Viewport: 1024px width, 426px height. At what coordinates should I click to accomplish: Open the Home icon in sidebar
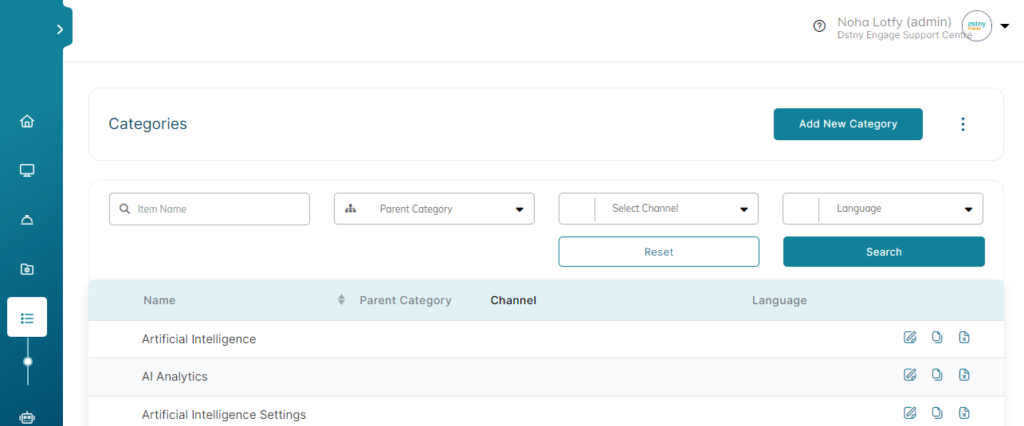point(27,122)
